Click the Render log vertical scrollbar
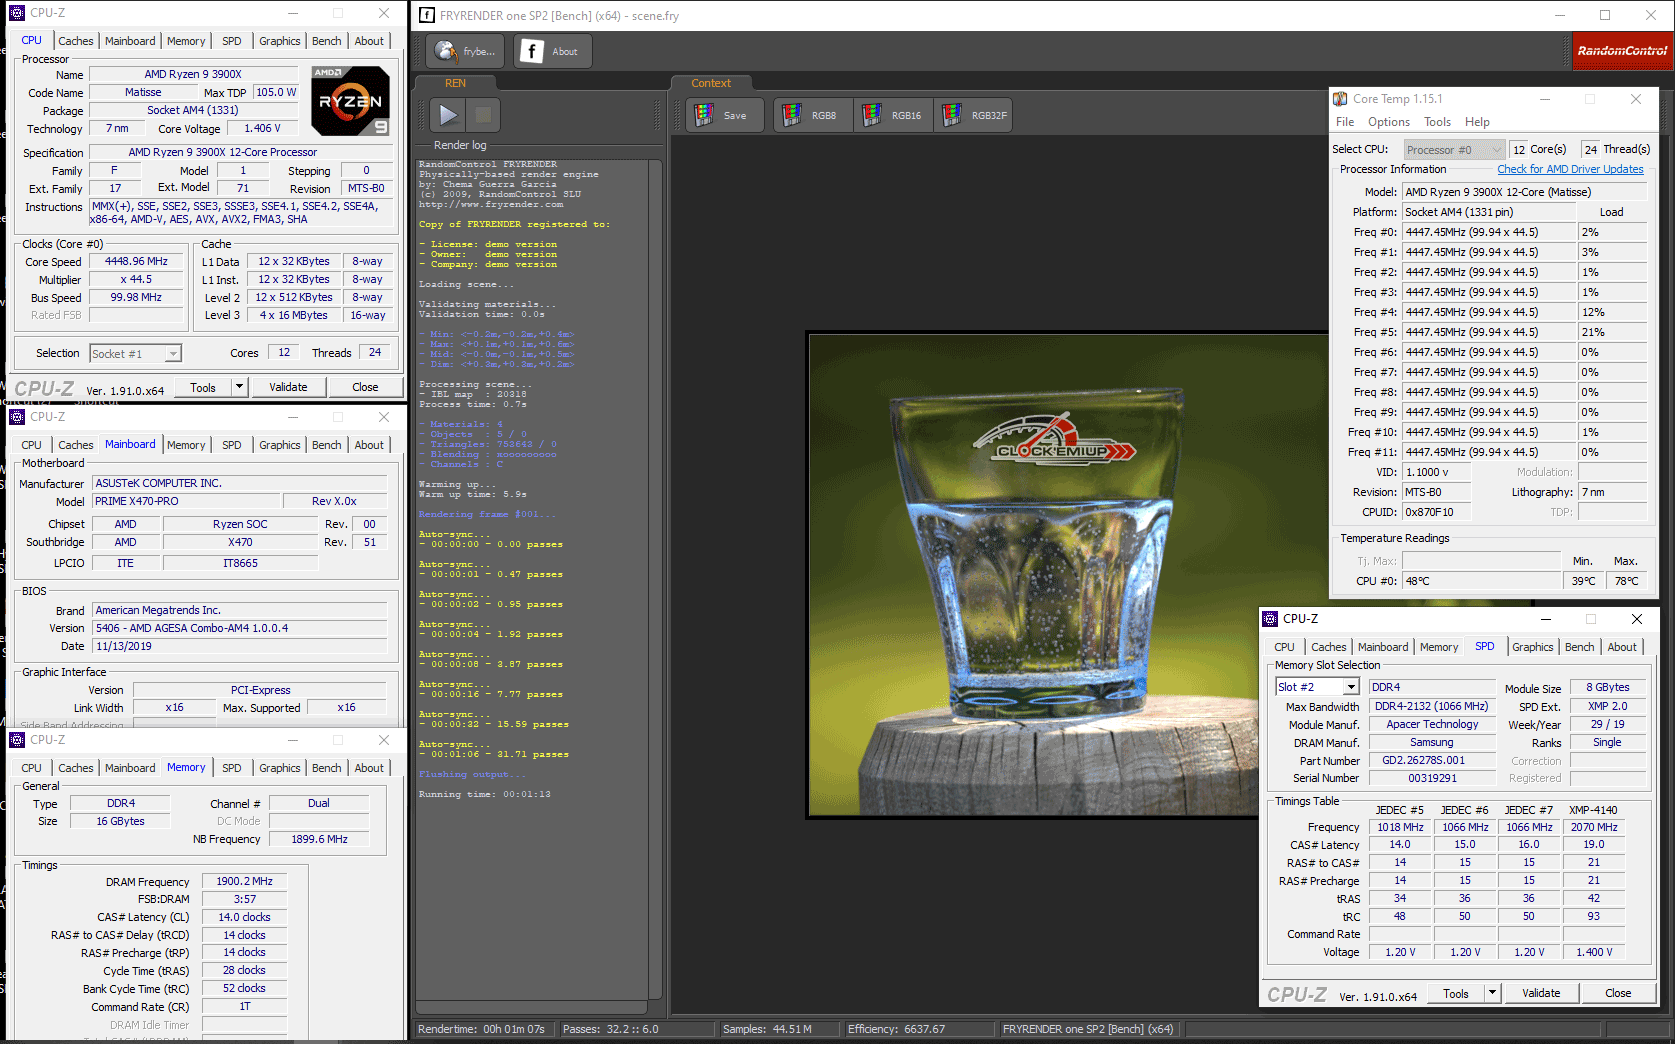The width and height of the screenshot is (1675, 1044). pyautogui.click(x=655, y=580)
